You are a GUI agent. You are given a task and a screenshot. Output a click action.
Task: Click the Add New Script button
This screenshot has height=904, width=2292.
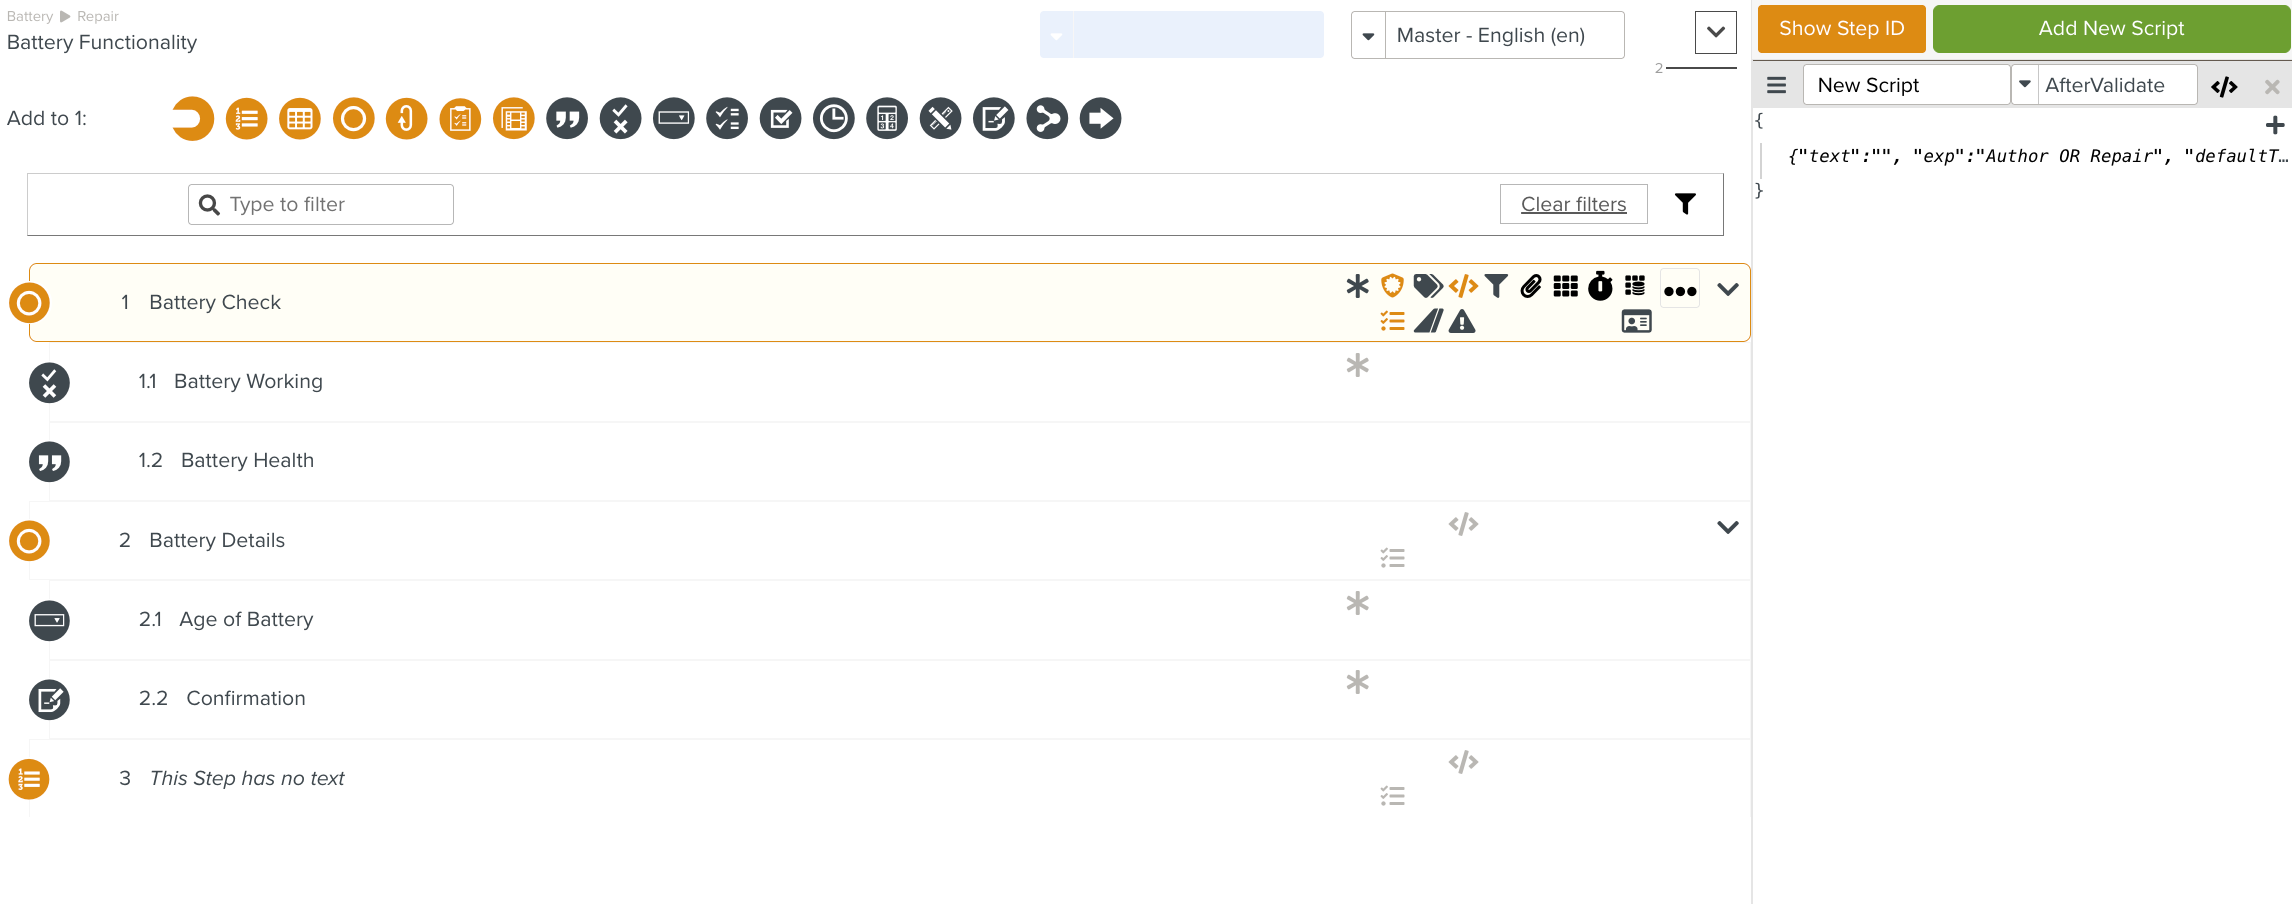click(2110, 29)
